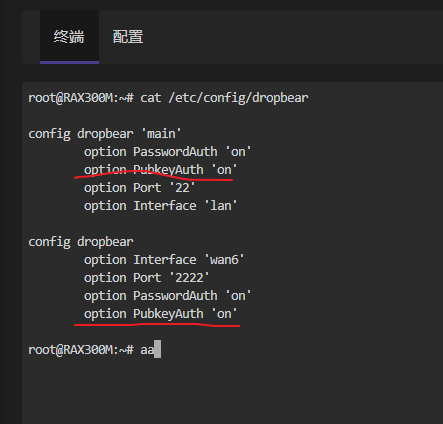Click the 'cat /etc/config/dropbear' command text
Viewport: 443px width, 424px height.
(224, 98)
